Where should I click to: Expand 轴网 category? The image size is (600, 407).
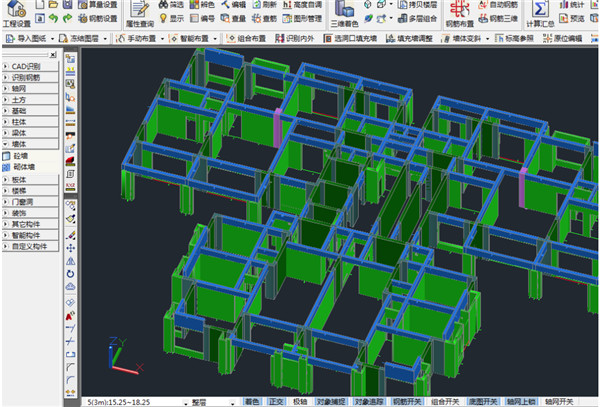(x=30, y=88)
